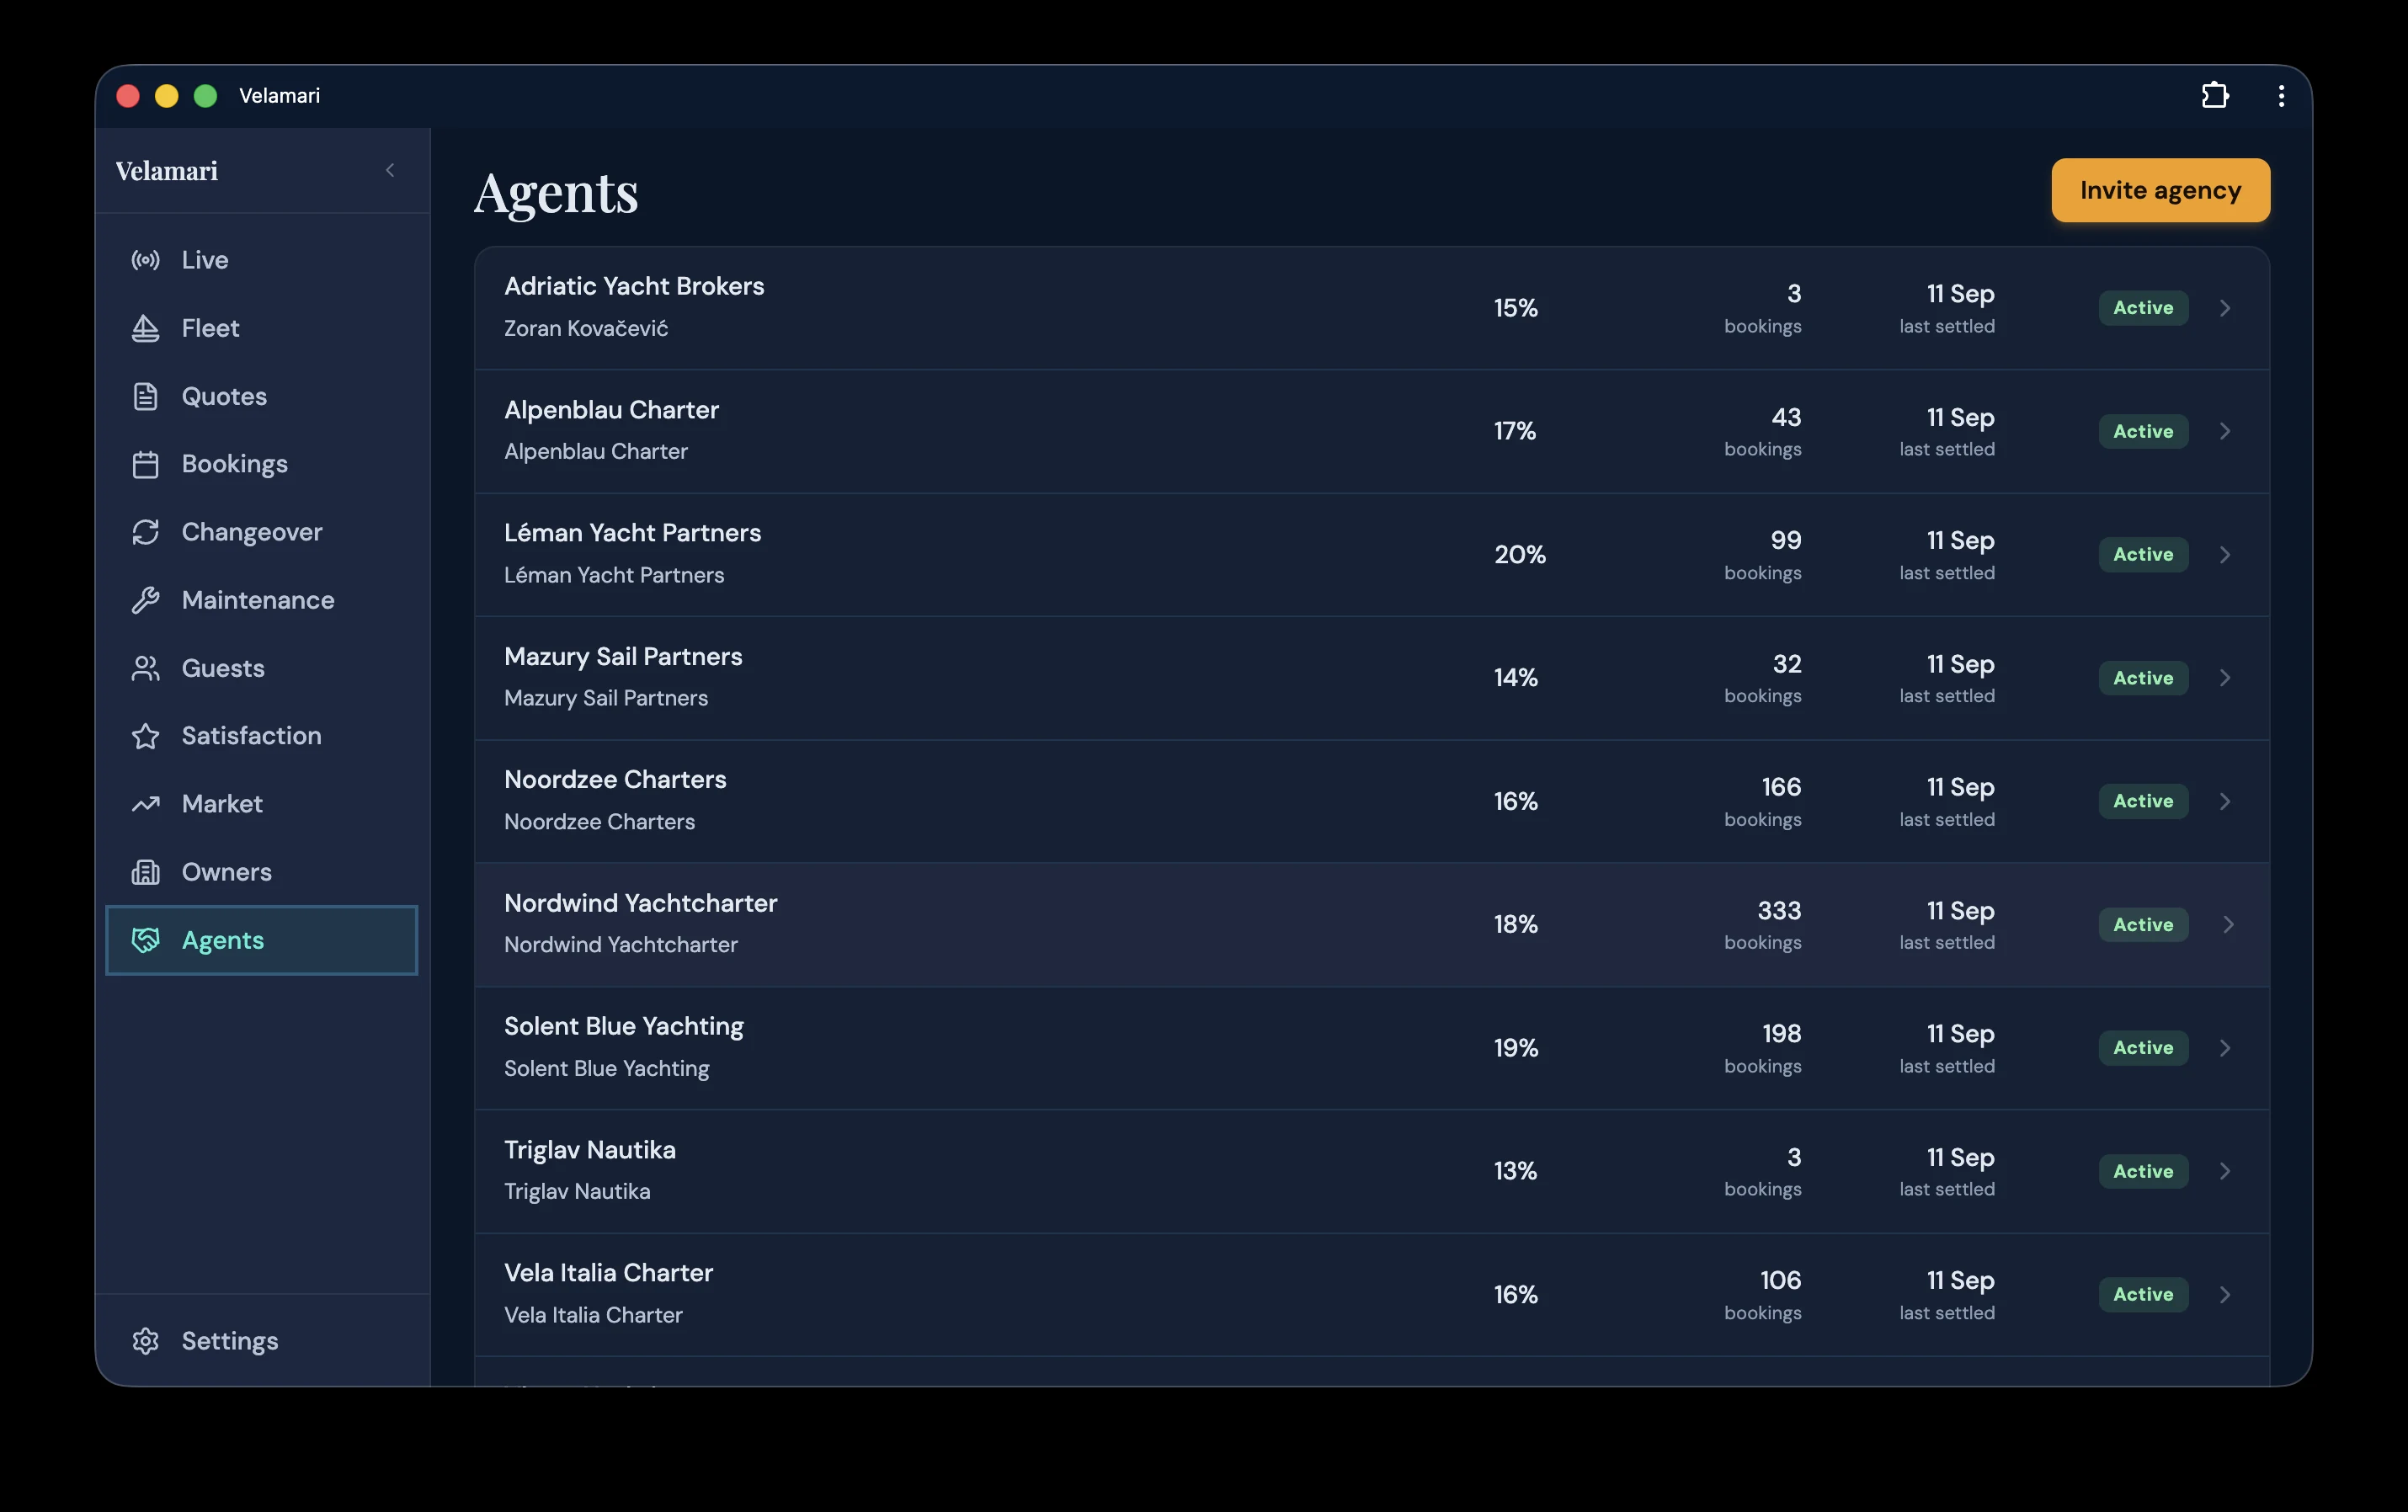This screenshot has height=1512, width=2408.
Task: Click the Triglav Nautika agency title
Action: point(590,1150)
